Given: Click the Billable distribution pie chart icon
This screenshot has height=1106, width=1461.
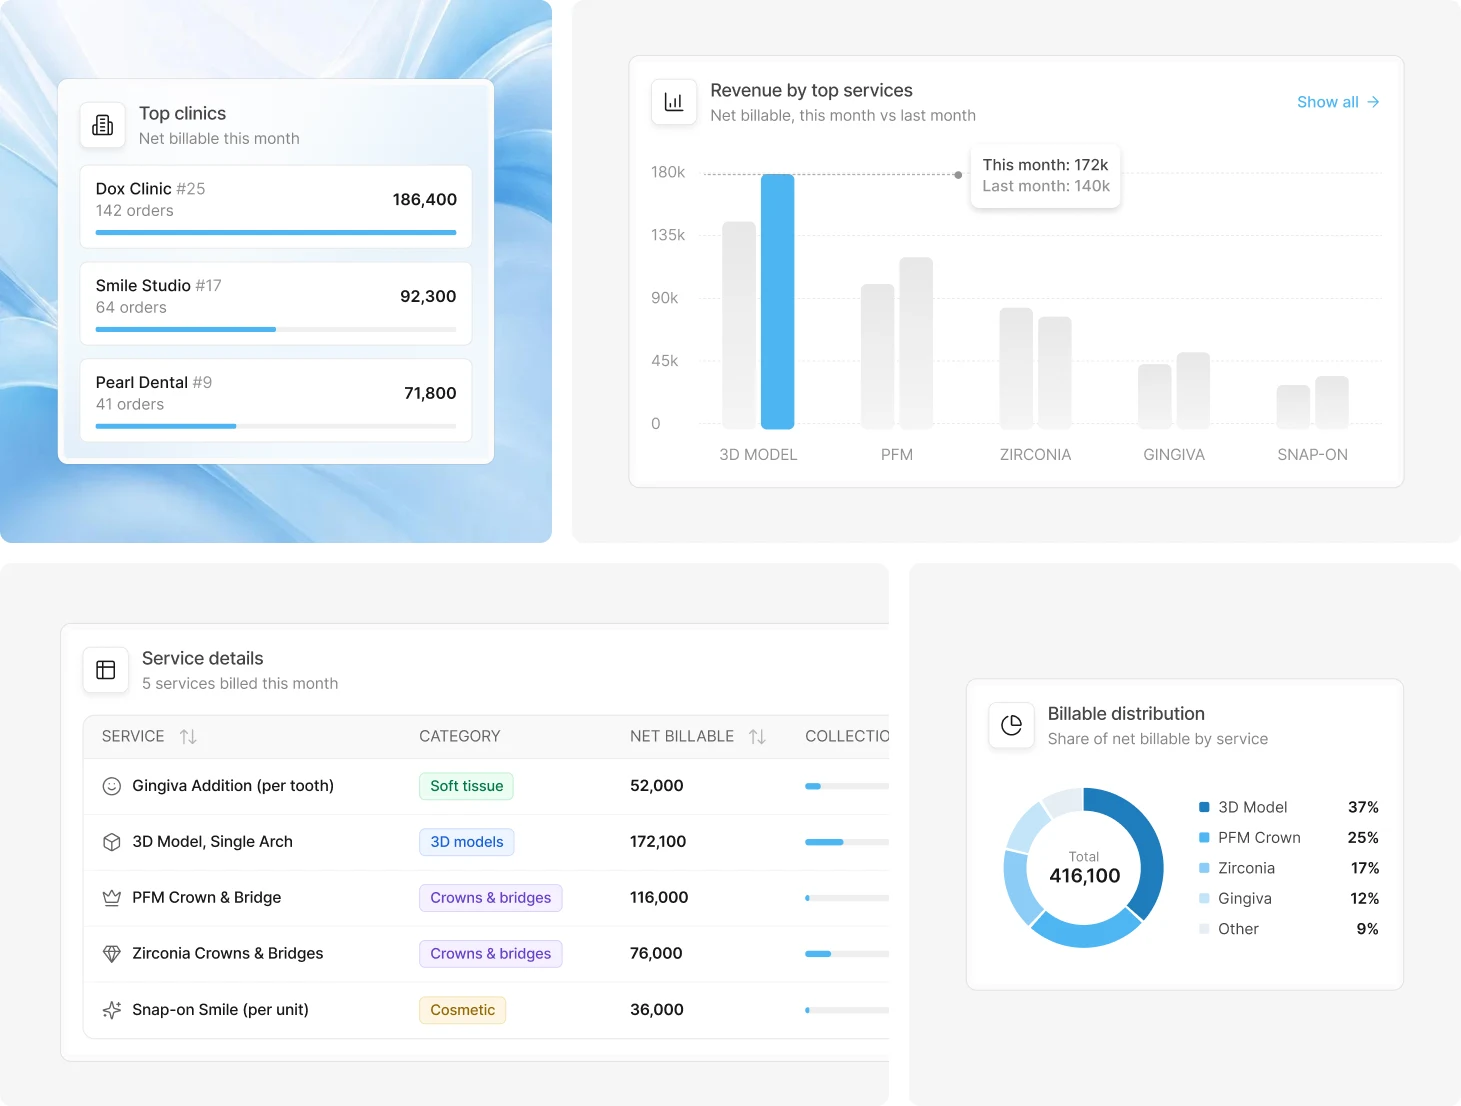Looking at the screenshot, I should pyautogui.click(x=1011, y=725).
